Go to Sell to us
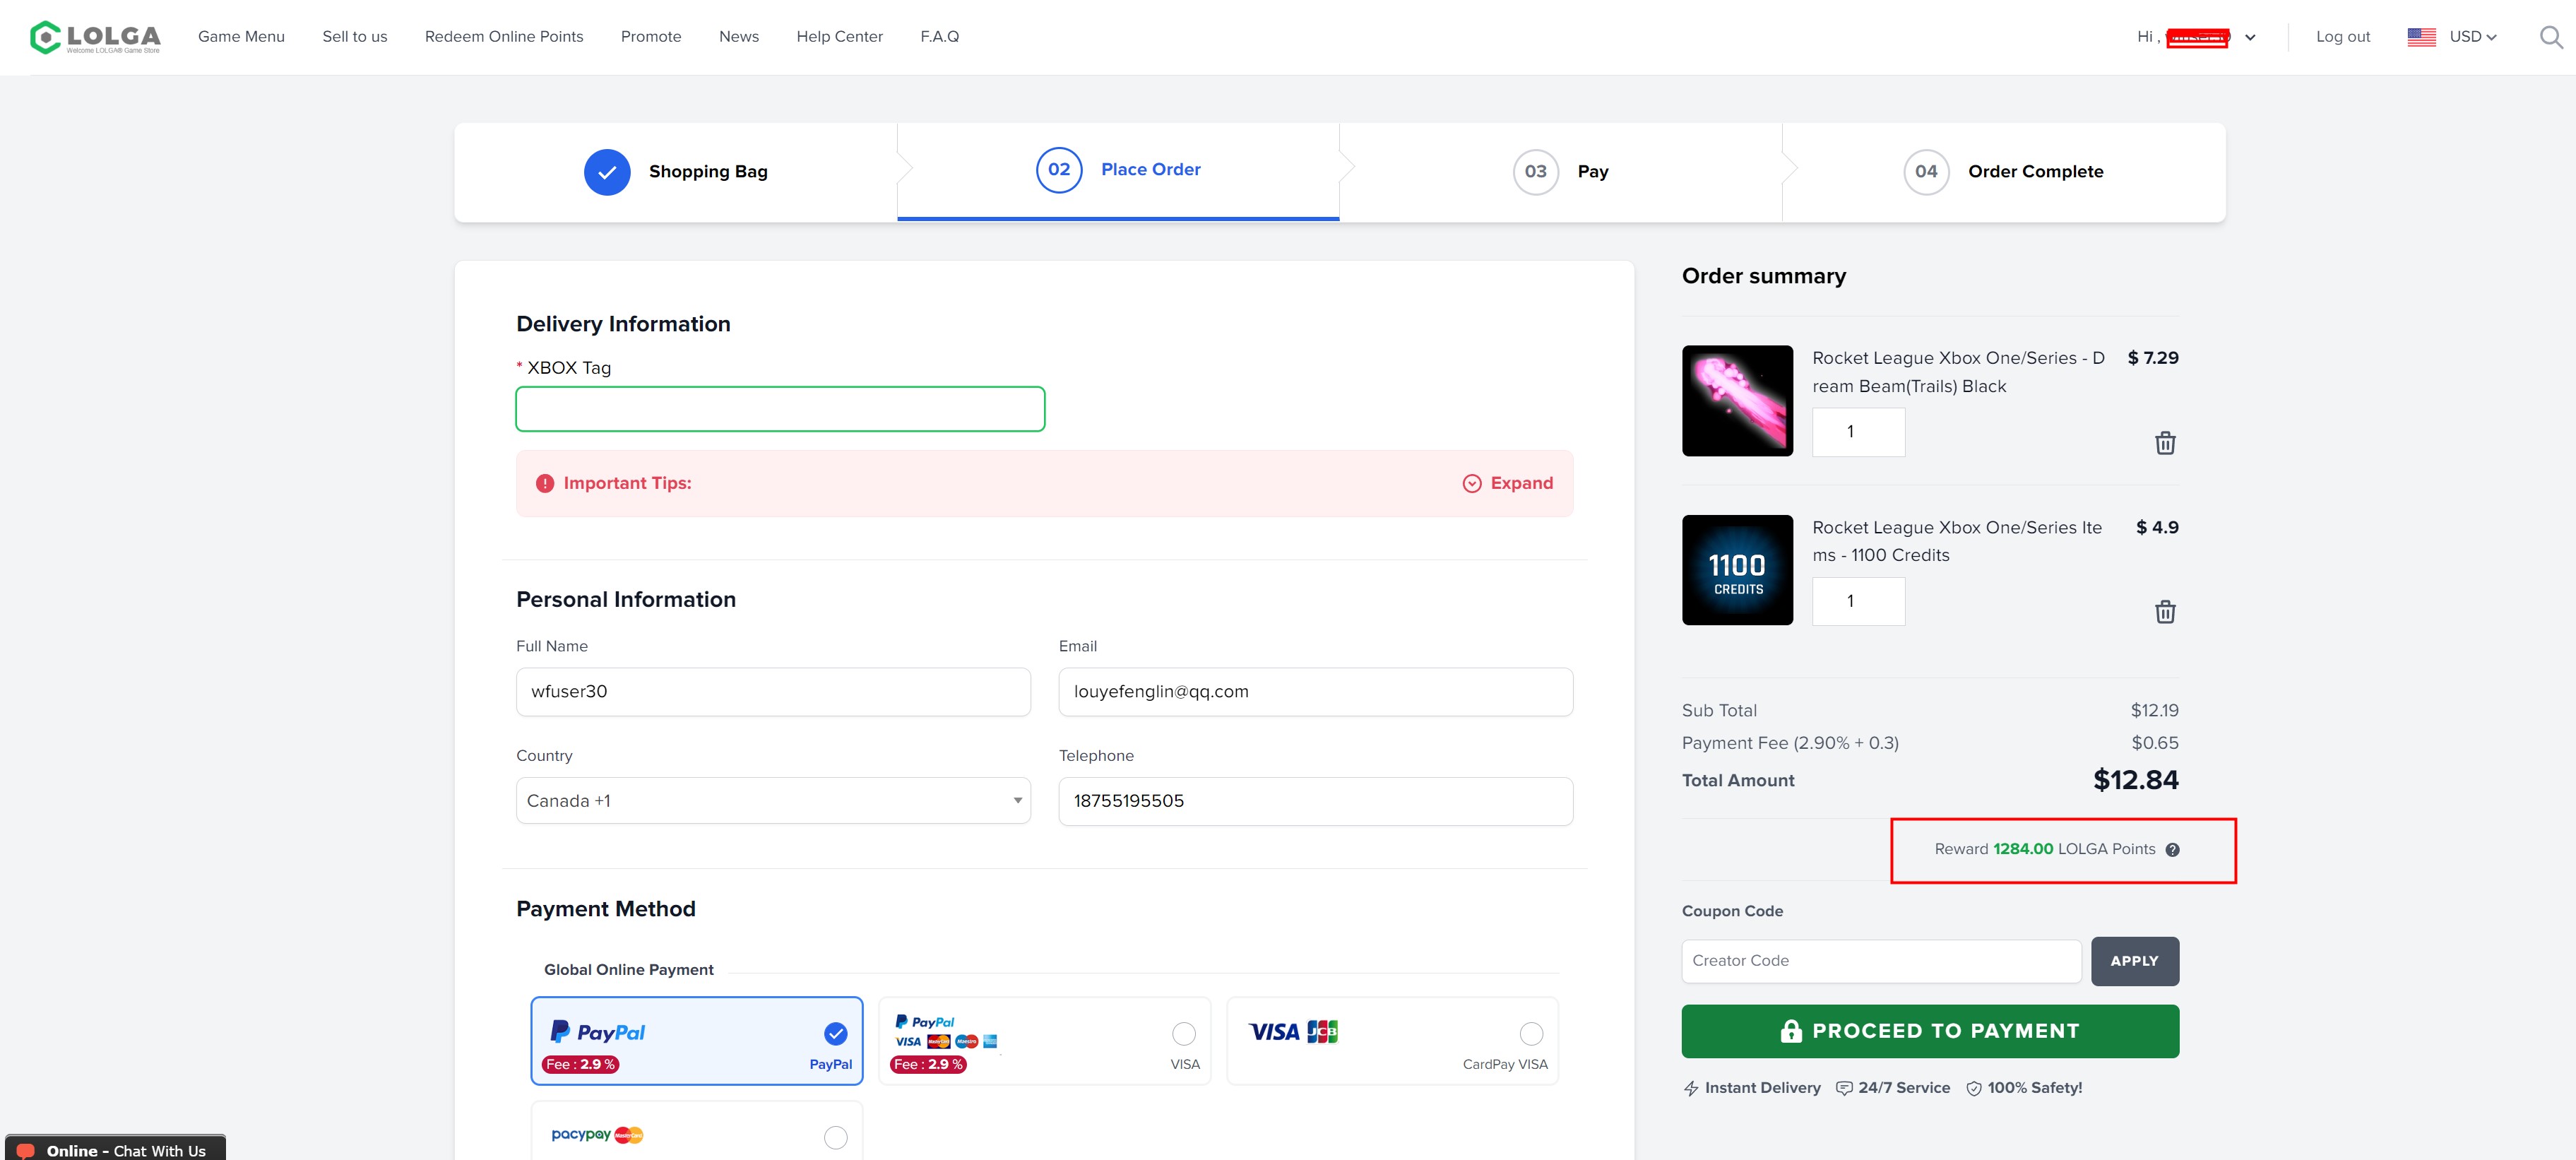2576x1160 pixels. 355,37
